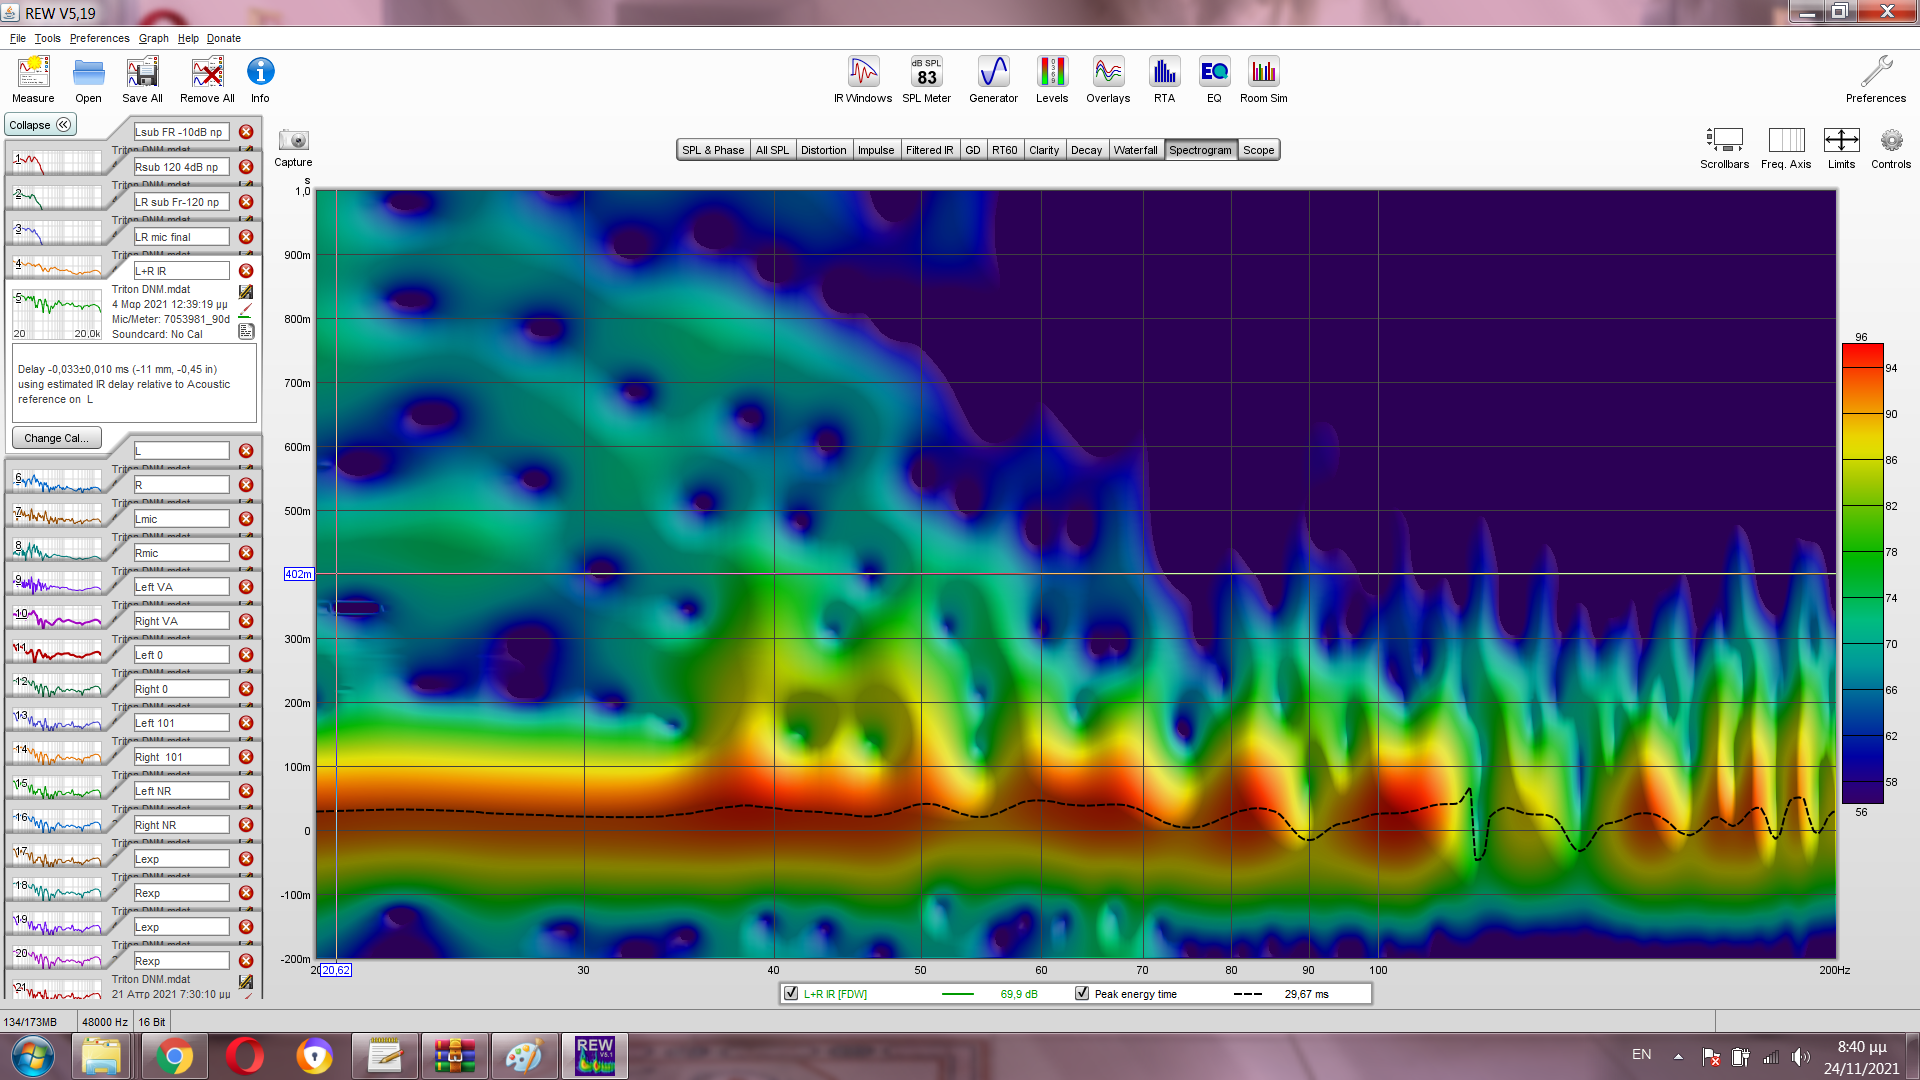Switch to the Waterfall tab

click(1135, 150)
